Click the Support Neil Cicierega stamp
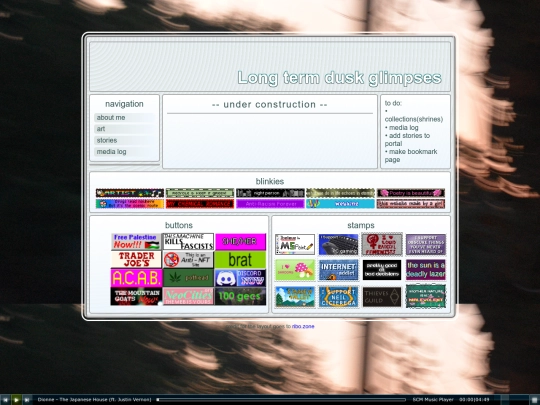 click(x=339, y=297)
